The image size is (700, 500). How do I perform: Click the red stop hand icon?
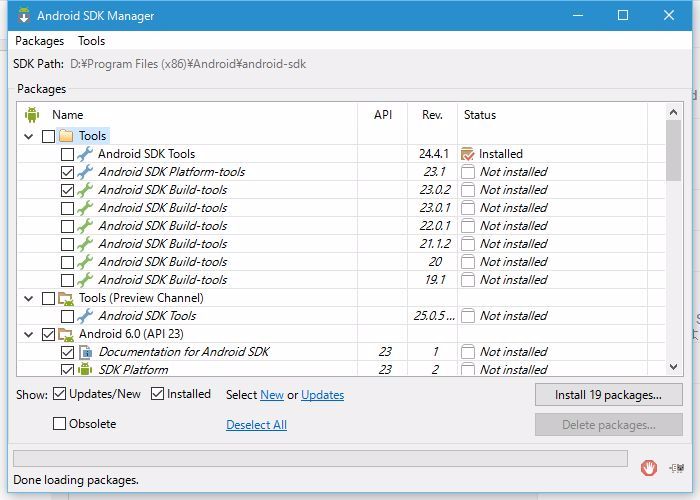tap(649, 465)
